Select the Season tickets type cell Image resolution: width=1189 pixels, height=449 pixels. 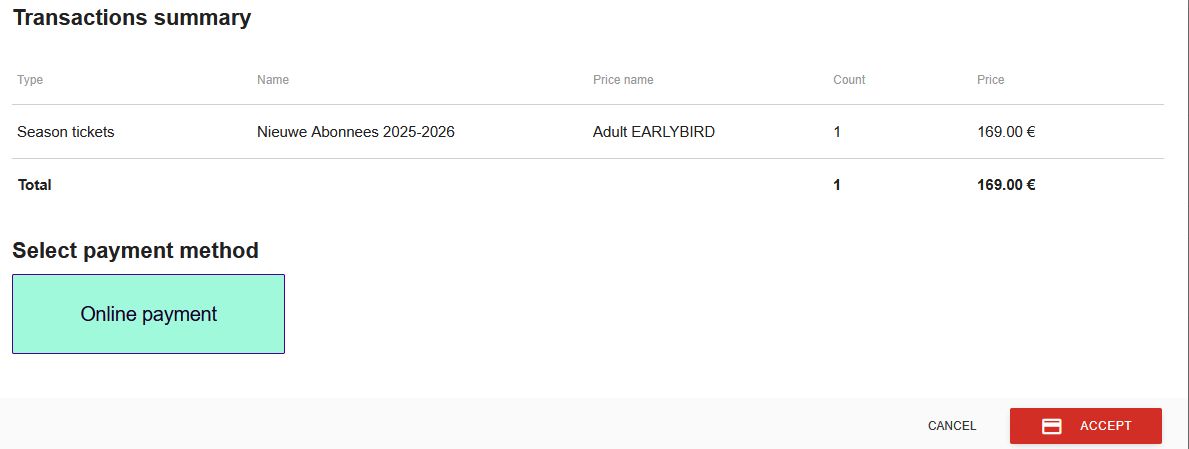pyautogui.click(x=65, y=132)
